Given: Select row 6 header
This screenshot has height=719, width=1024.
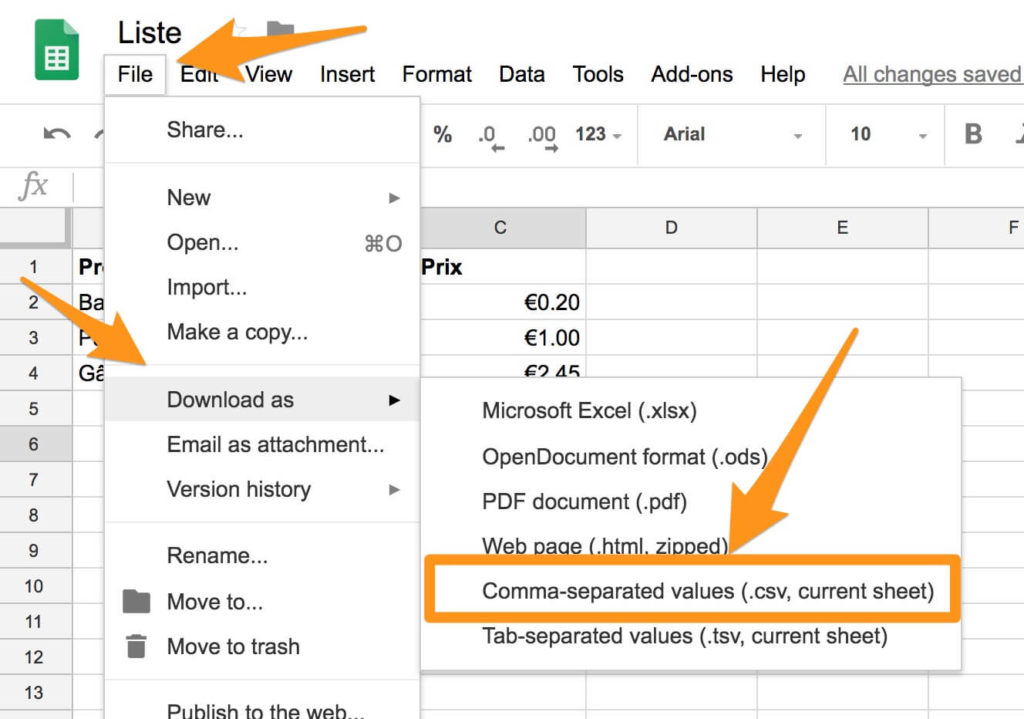Looking at the screenshot, I should click(x=35, y=445).
